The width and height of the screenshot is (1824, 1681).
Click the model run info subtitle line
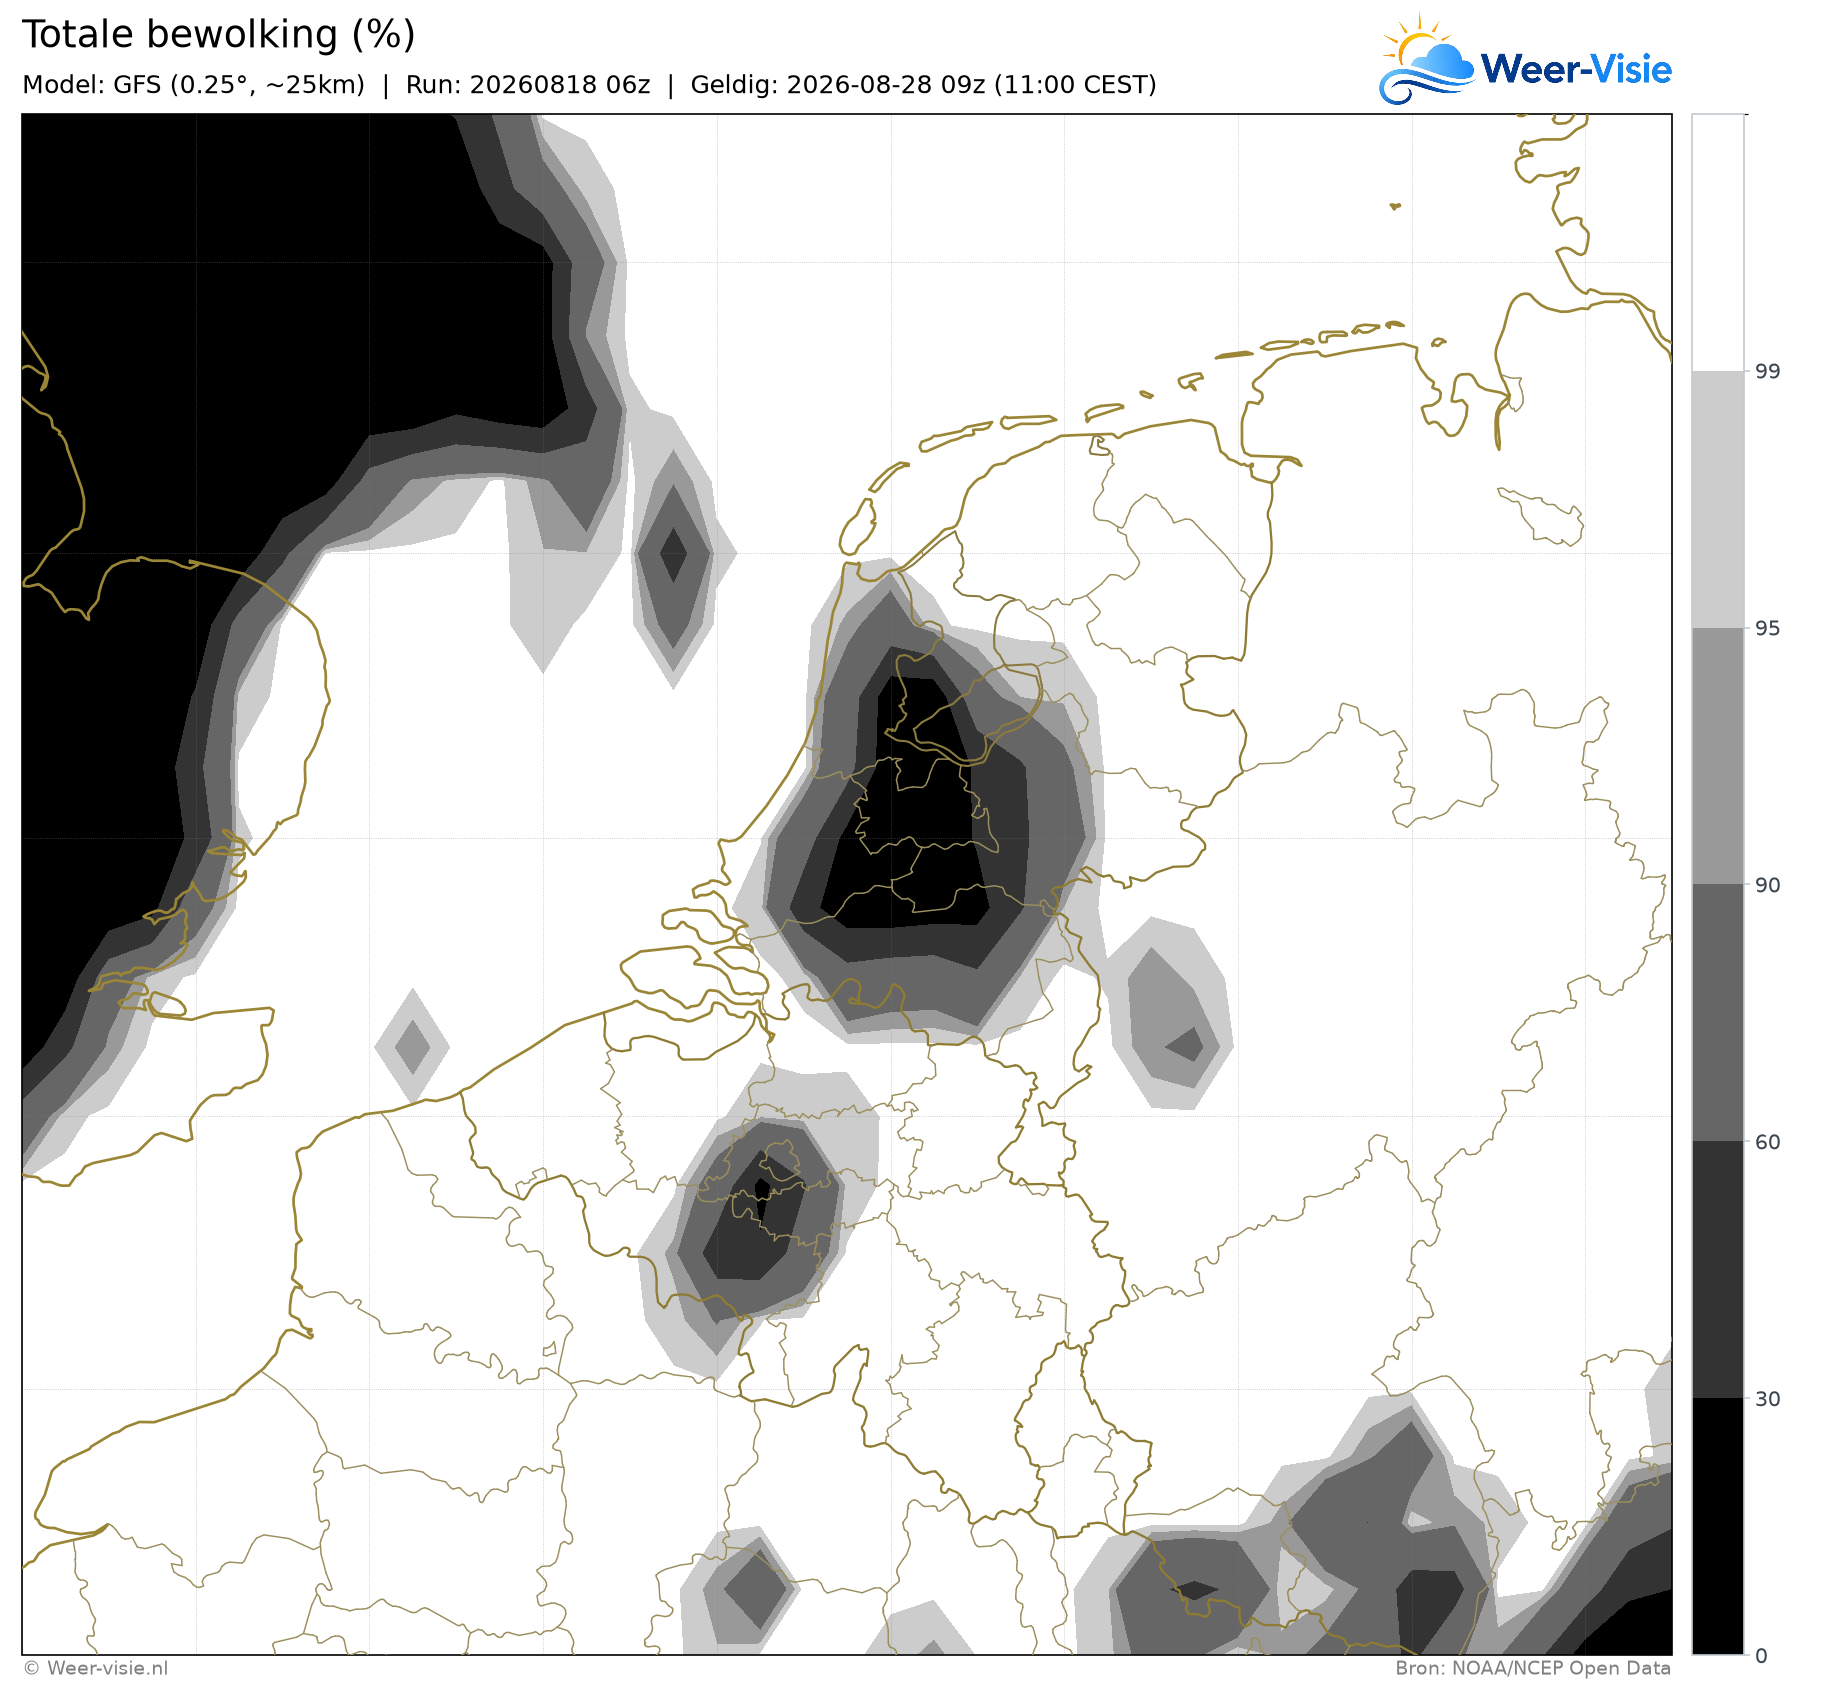click(x=589, y=85)
